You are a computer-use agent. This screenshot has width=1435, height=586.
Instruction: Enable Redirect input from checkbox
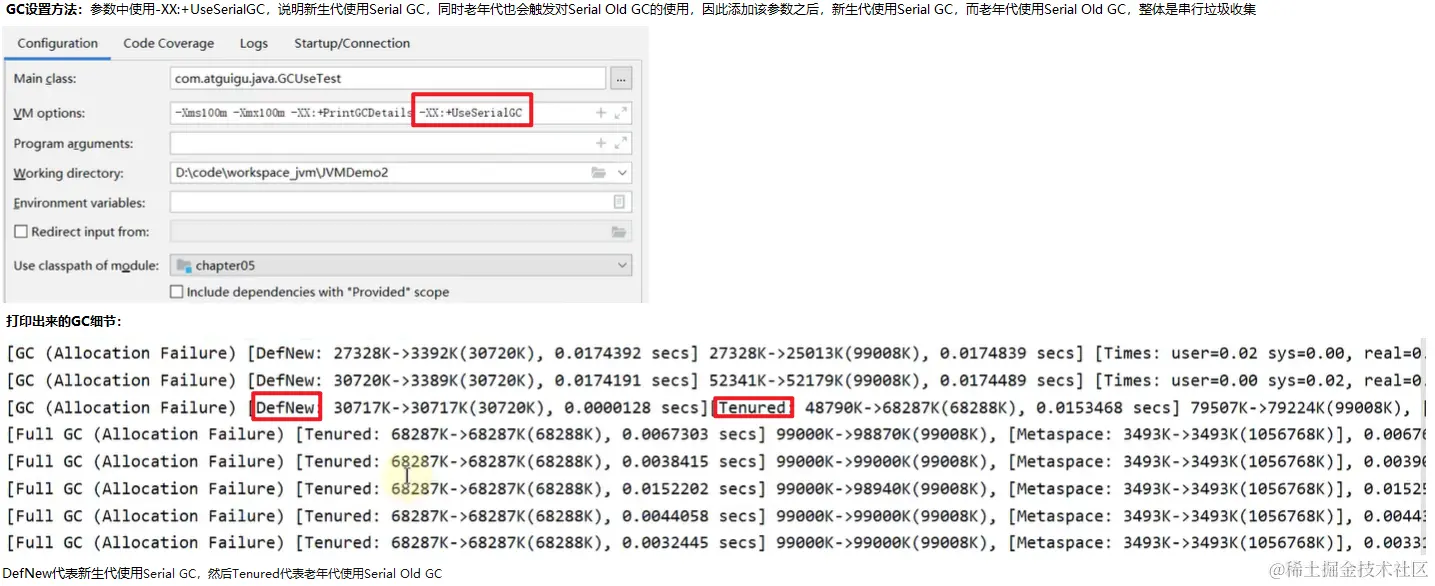21,232
